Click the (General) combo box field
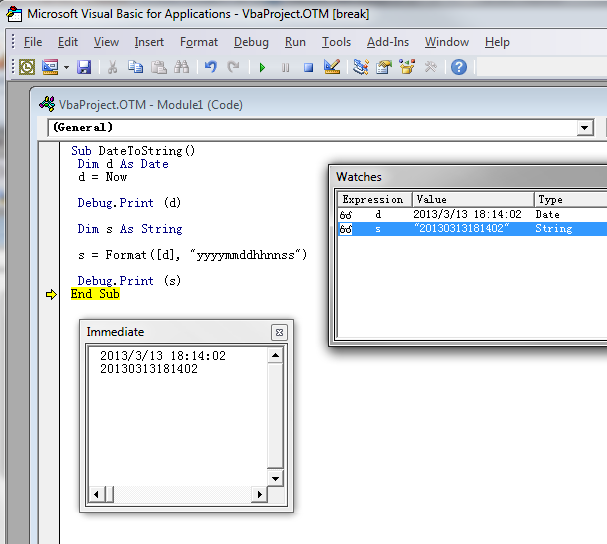 click(x=321, y=127)
